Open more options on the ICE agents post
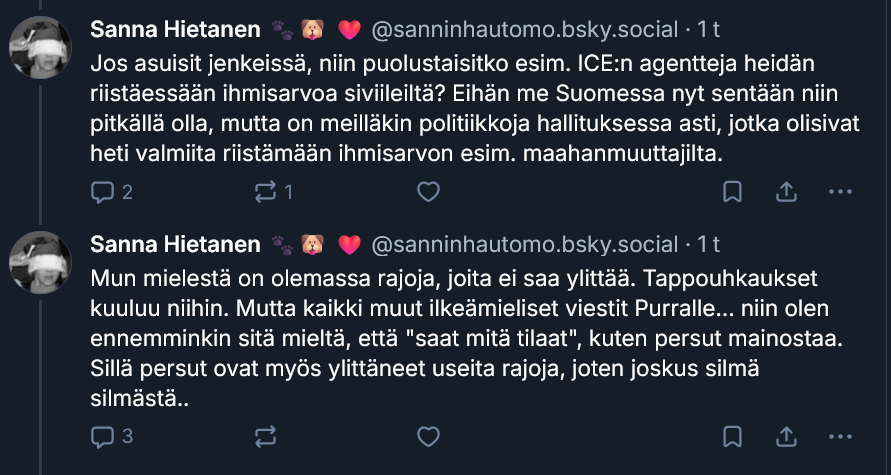Screen dimensions: 891x475 [x=843, y=191]
